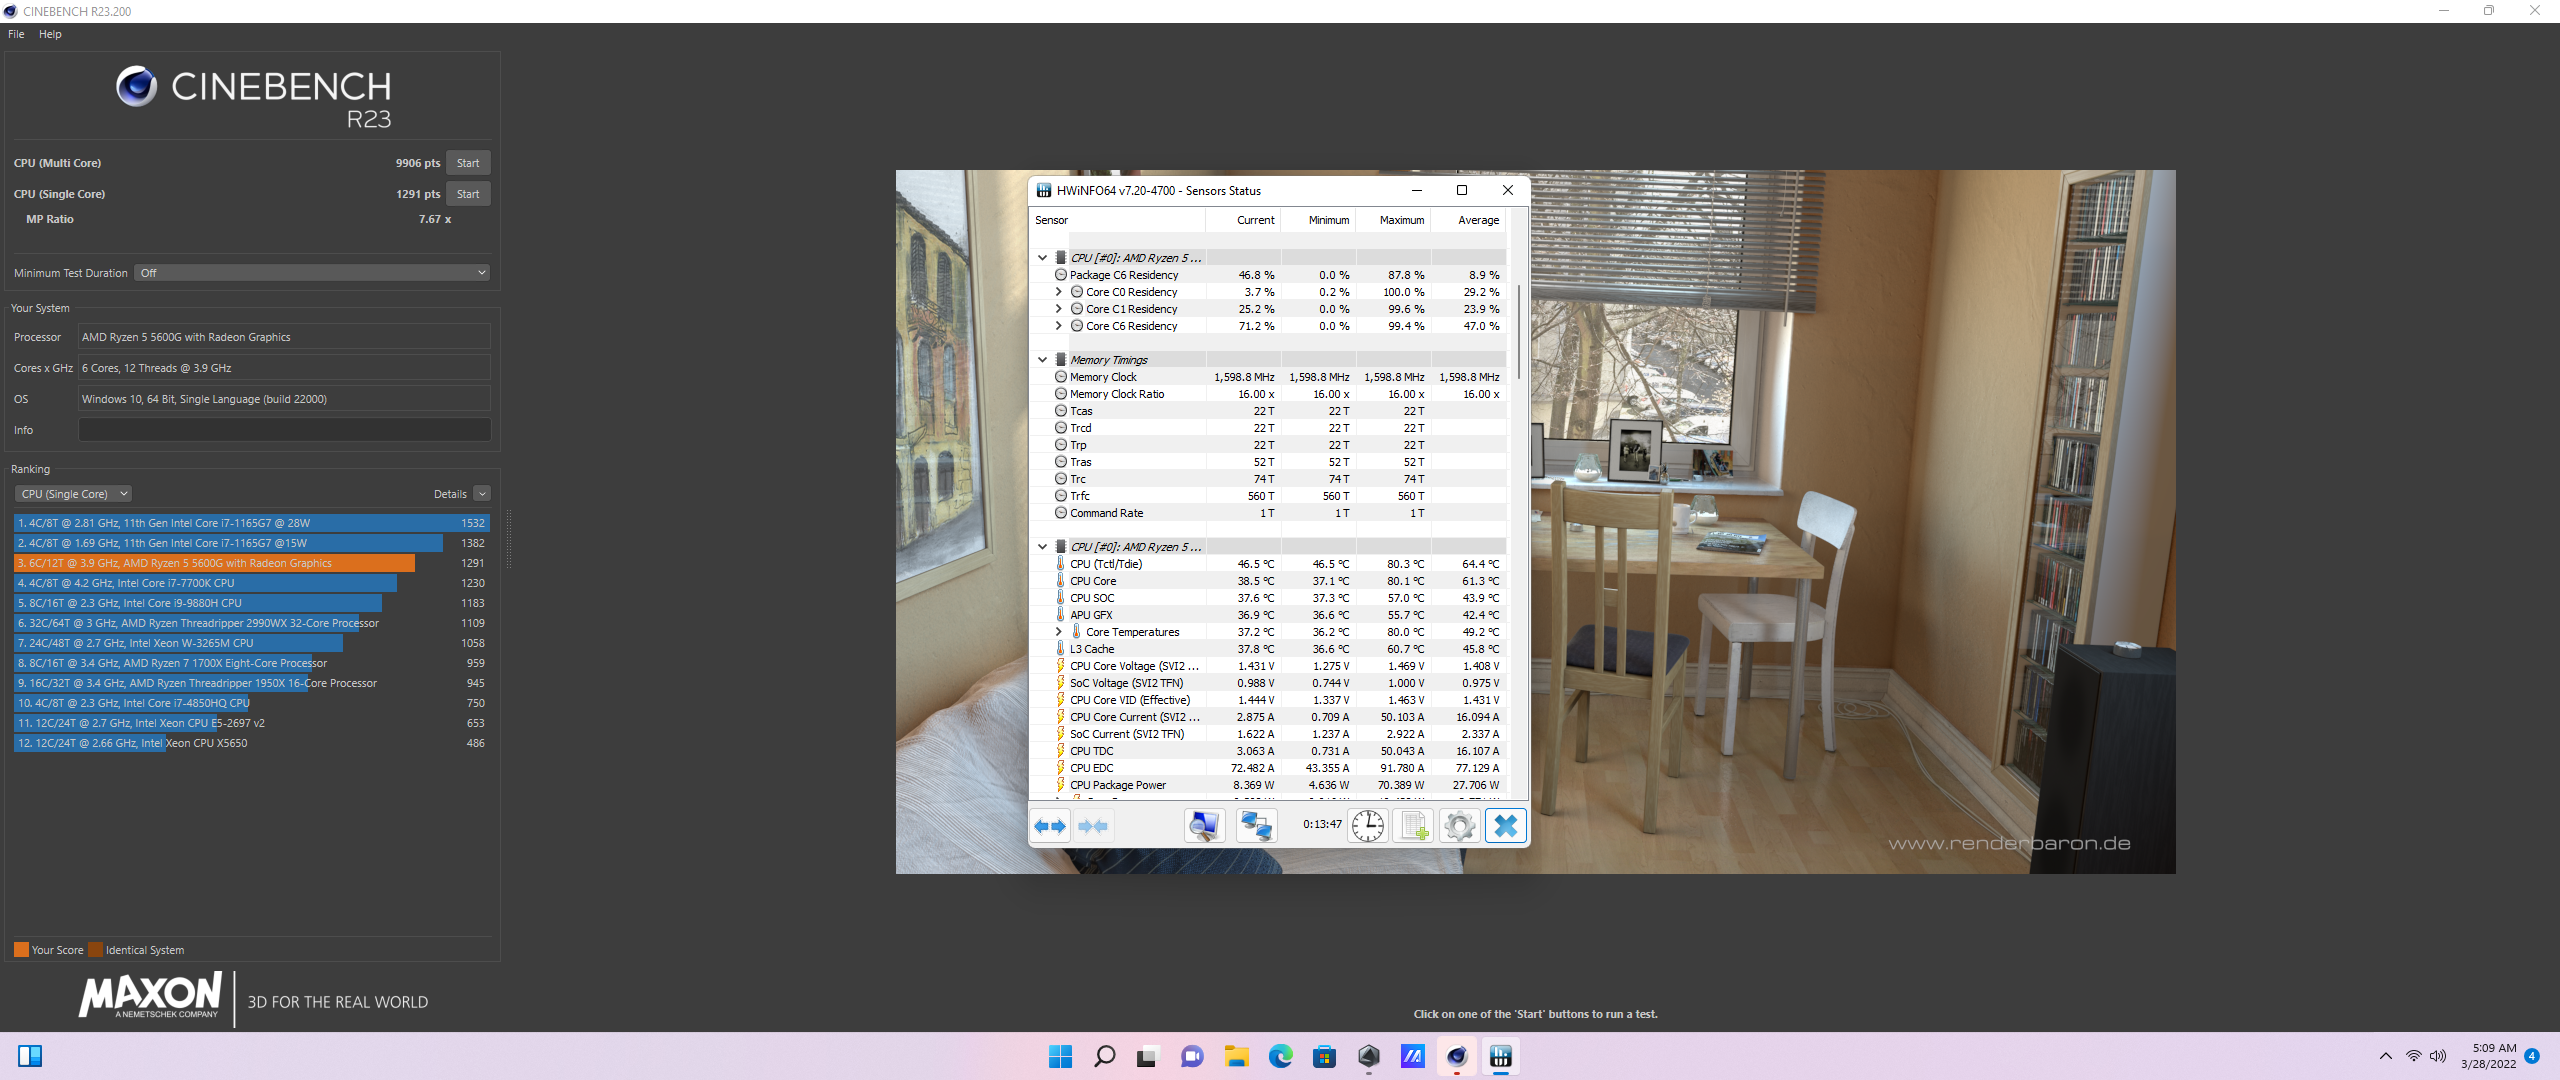Screen dimensions: 2560x1080
Task: Expand Core Temperatures row
Action: pos(1059,632)
